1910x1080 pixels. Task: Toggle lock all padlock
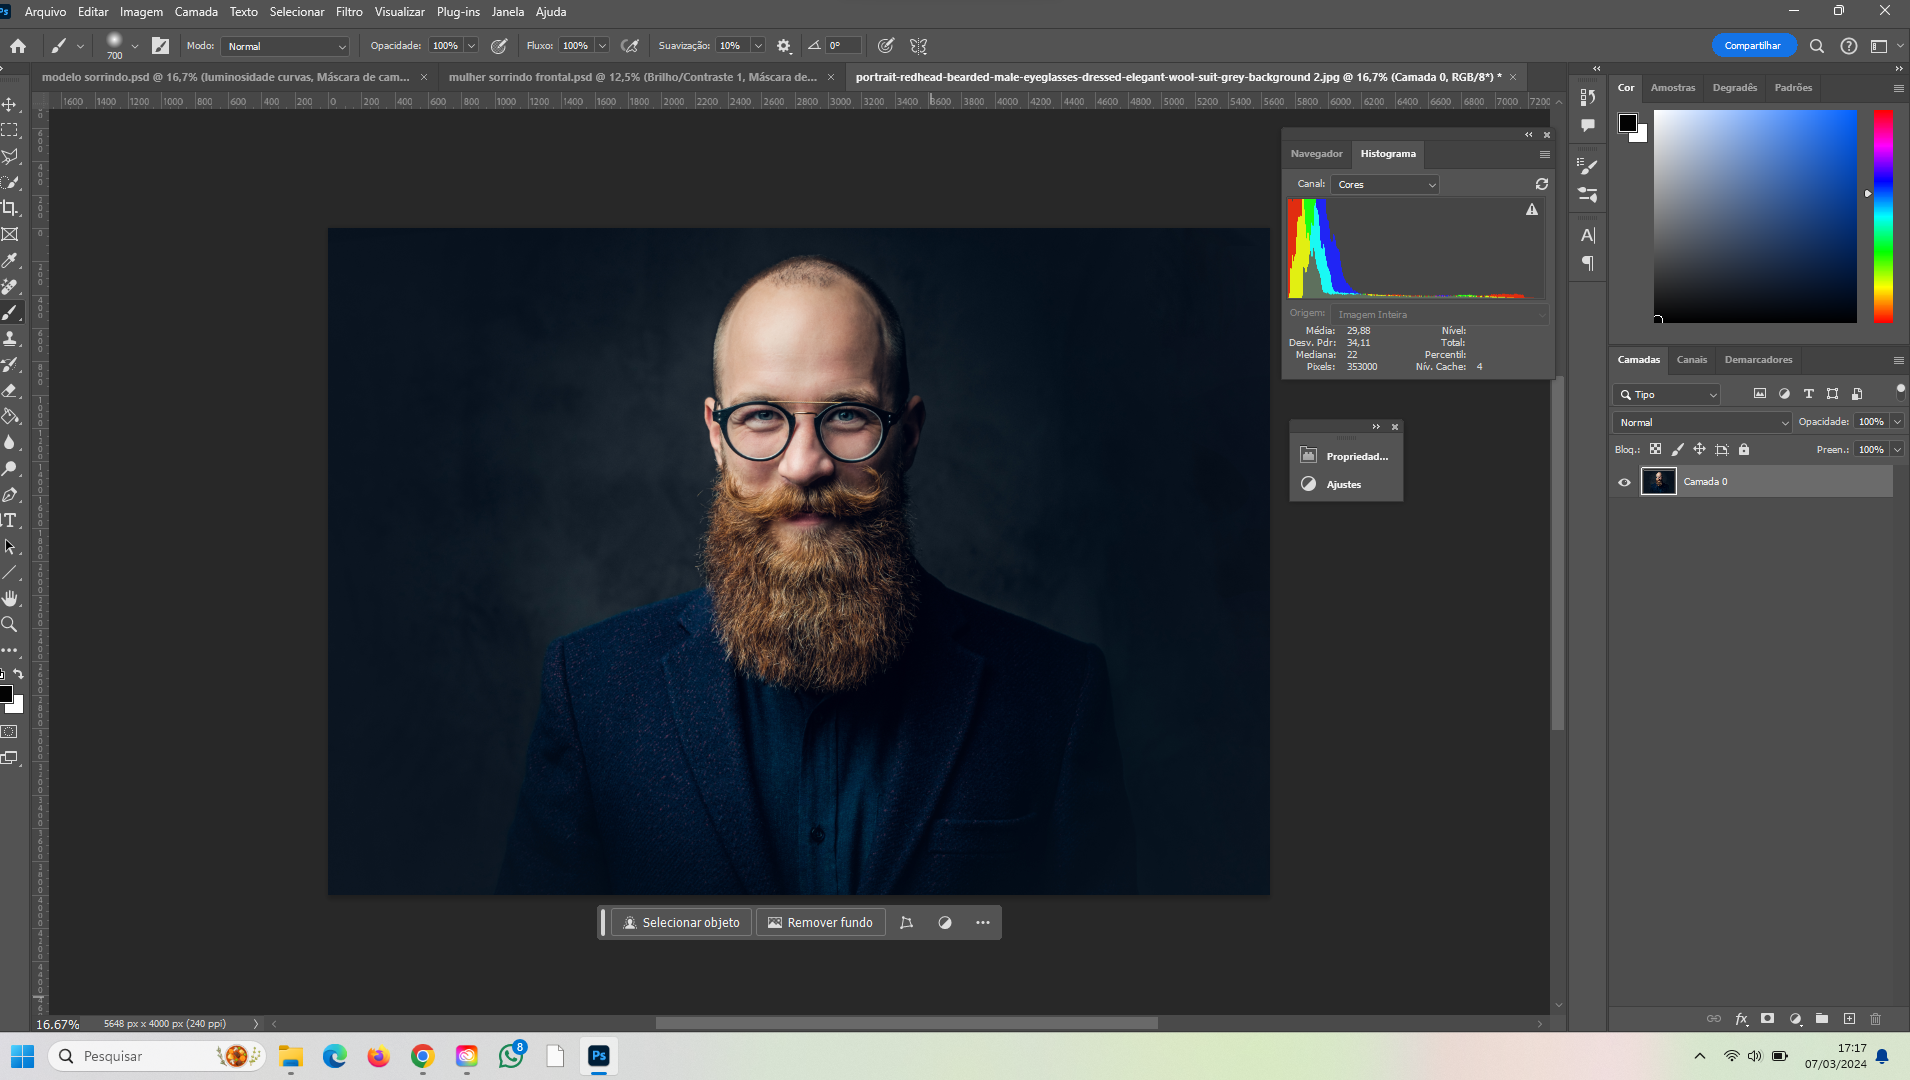click(1744, 450)
